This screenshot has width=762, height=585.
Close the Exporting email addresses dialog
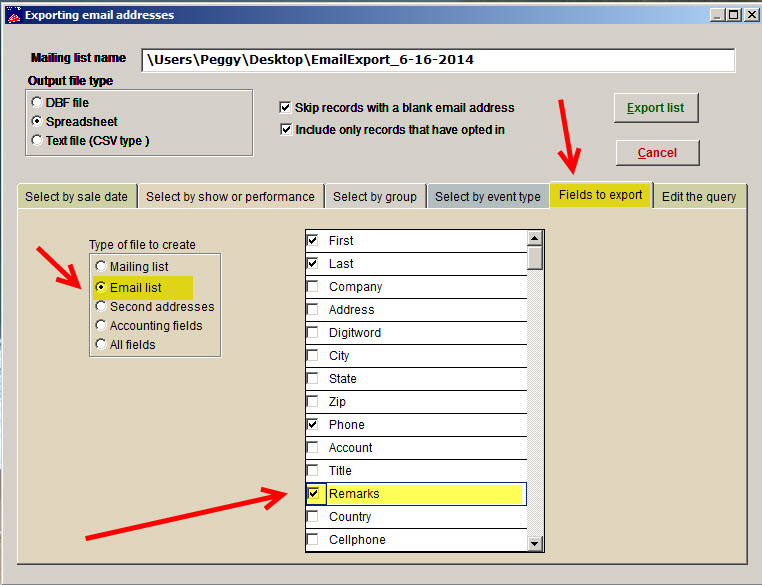[x=750, y=15]
